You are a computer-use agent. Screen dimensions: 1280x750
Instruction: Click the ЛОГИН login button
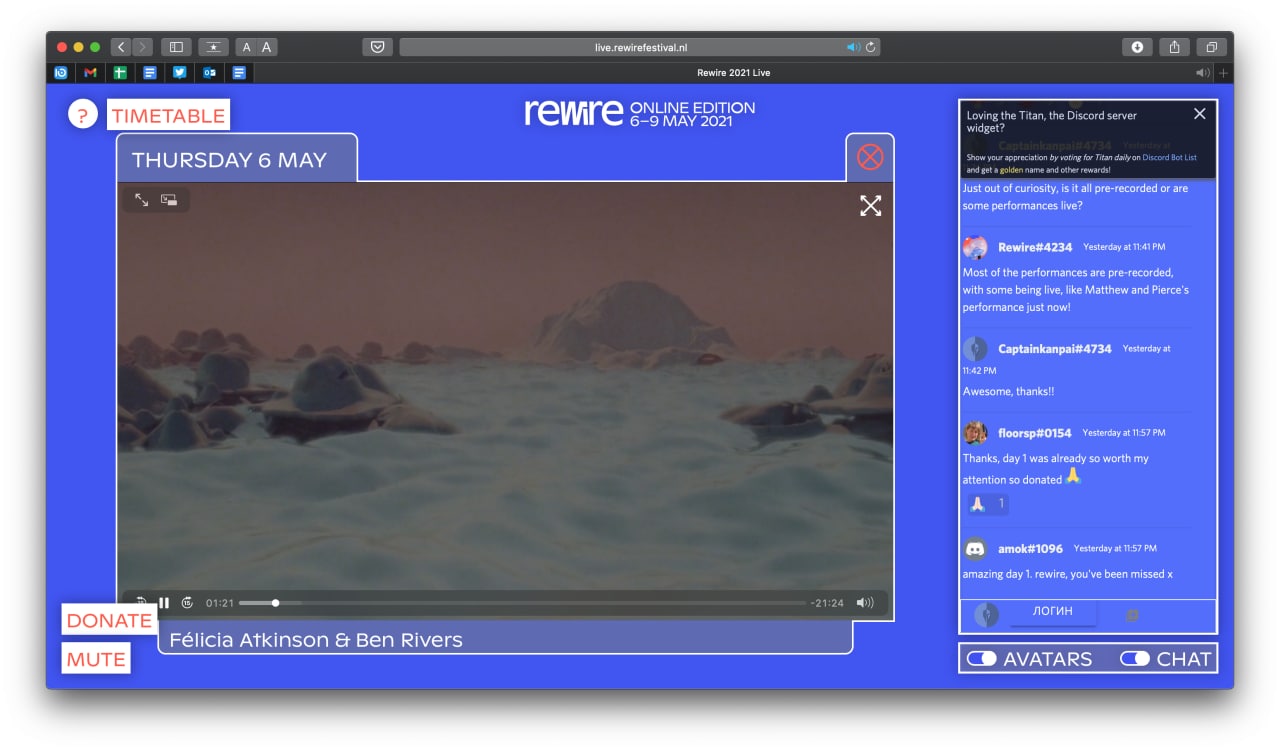(x=1053, y=612)
